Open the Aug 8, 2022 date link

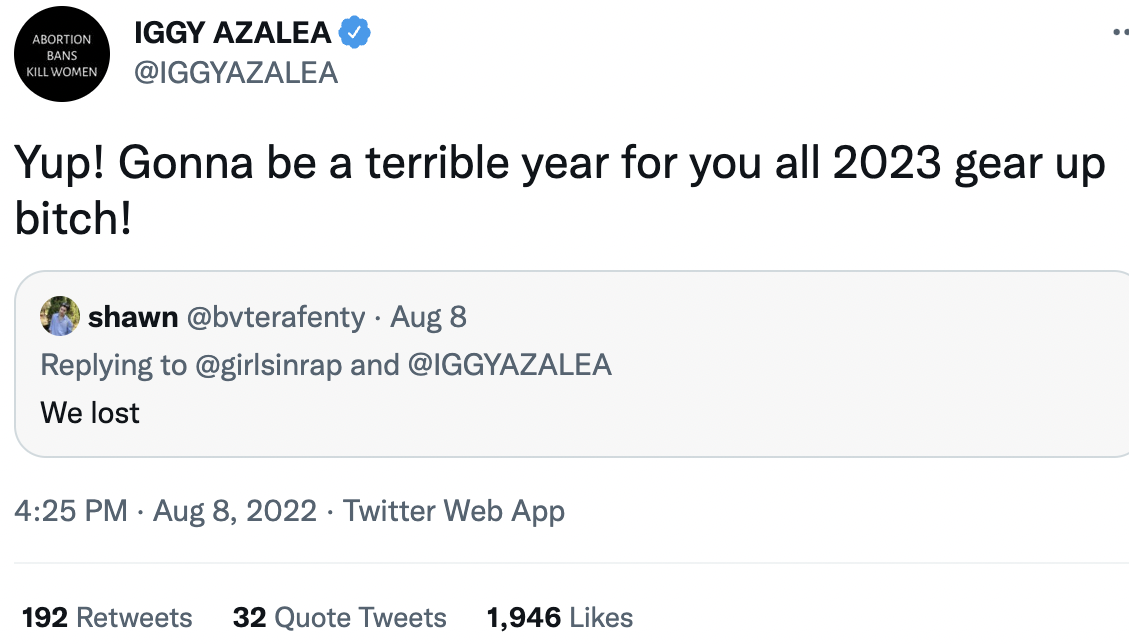[x=235, y=511]
